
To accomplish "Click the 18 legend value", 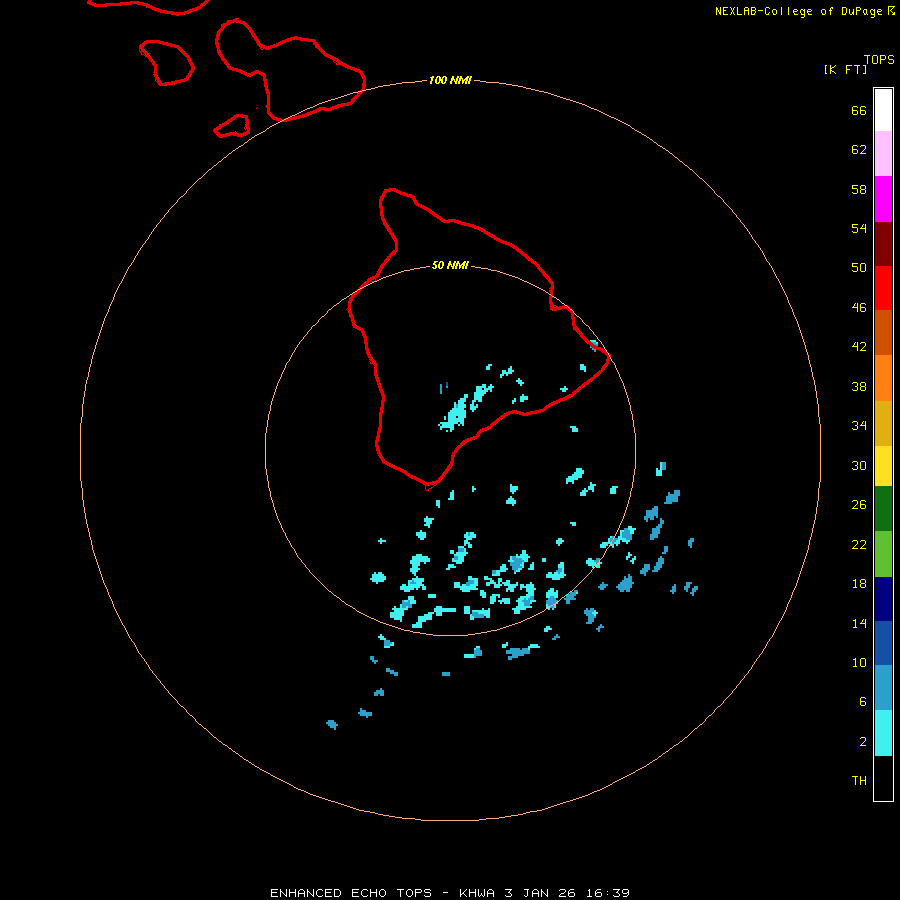I will point(859,584).
